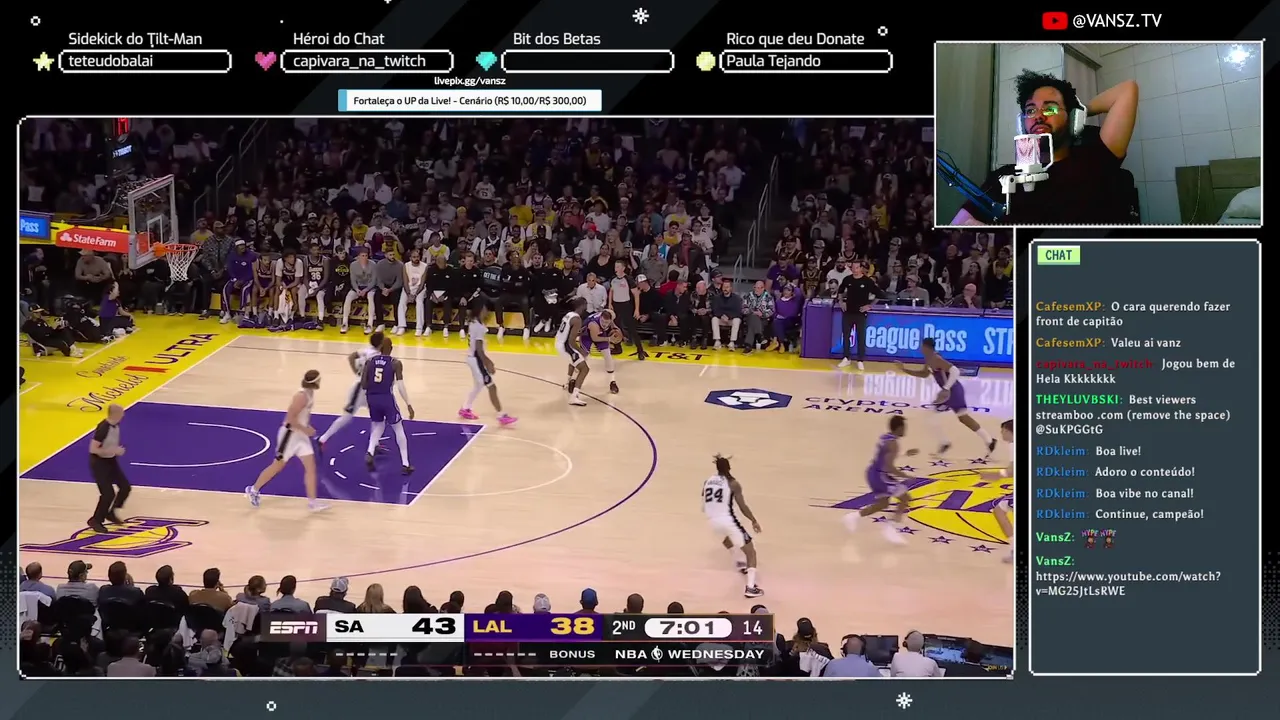This screenshot has height=720, width=1280.
Task: Click the livepix.gg/vansz link text
Action: 470,81
